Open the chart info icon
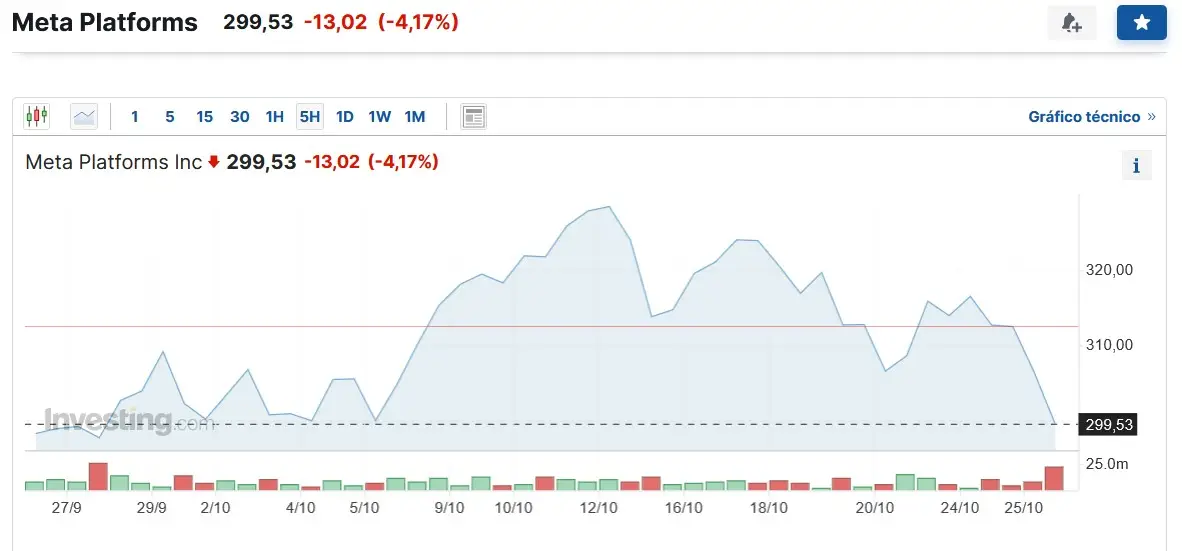Image resolution: width=1182 pixels, height=551 pixels. pos(1136,166)
